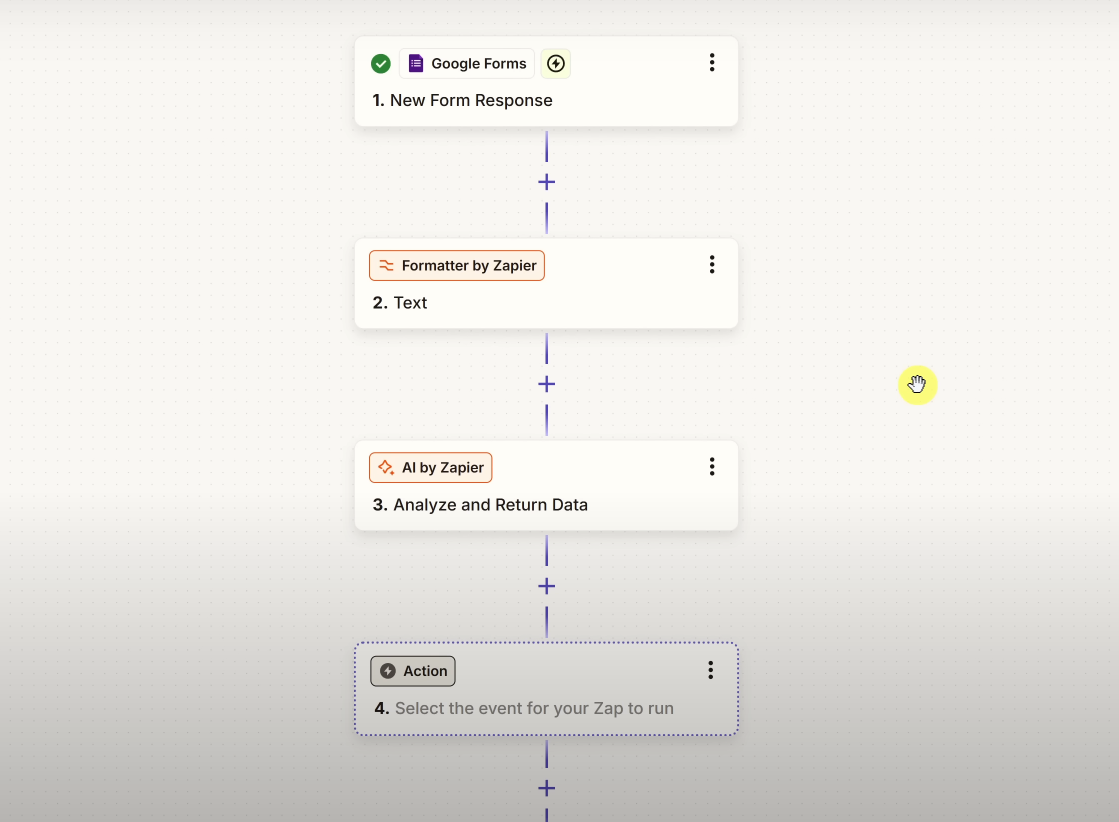Select the '1. New Form Response' step
The width and height of the screenshot is (1119, 822).
[x=547, y=81]
